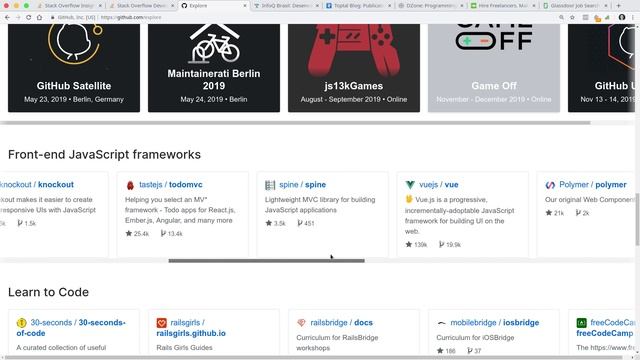Click the 30-seconds yellow avatar icon
640x360 pixels.
pos(21,323)
